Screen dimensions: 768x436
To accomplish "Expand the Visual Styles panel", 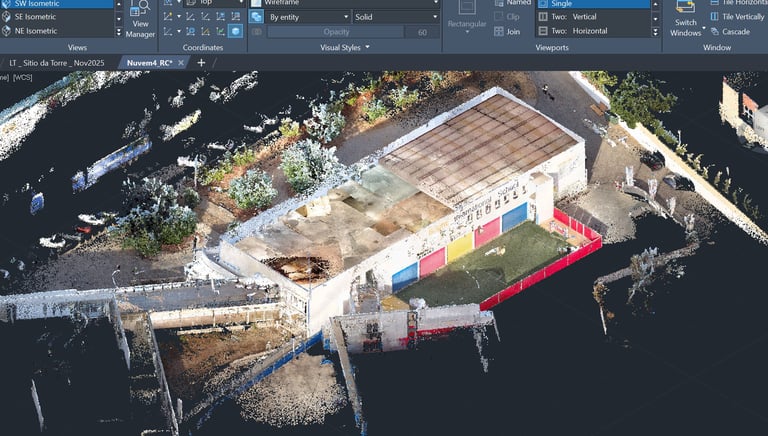I will point(345,48).
